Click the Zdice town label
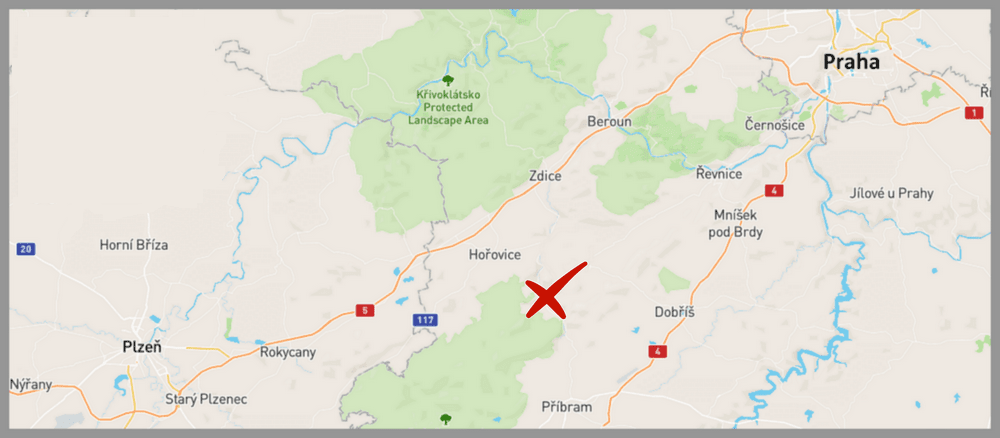The height and width of the screenshot is (438, 1000). pos(545,176)
